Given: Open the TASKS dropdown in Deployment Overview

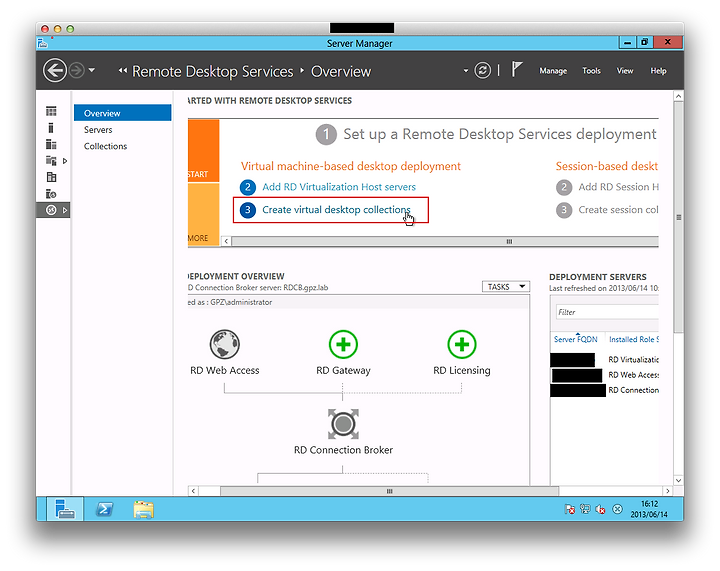Looking at the screenshot, I should [x=506, y=286].
